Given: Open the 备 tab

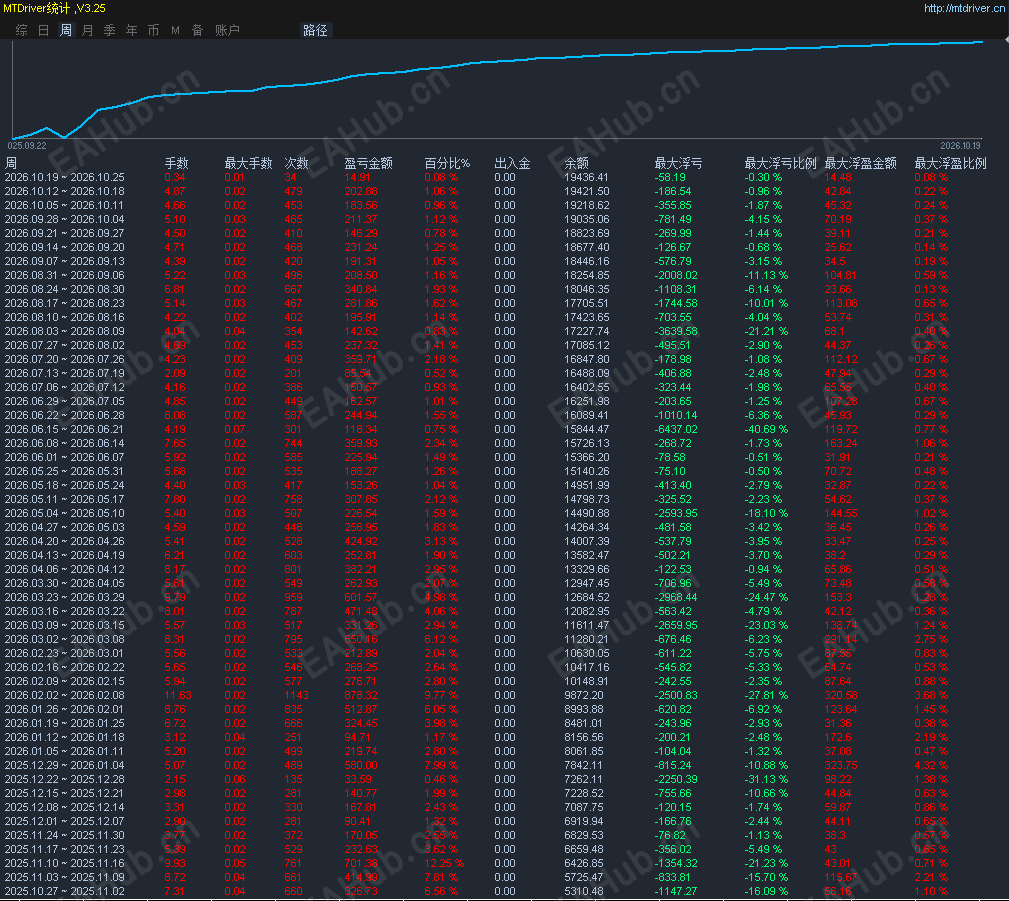Looking at the screenshot, I should (x=198, y=30).
